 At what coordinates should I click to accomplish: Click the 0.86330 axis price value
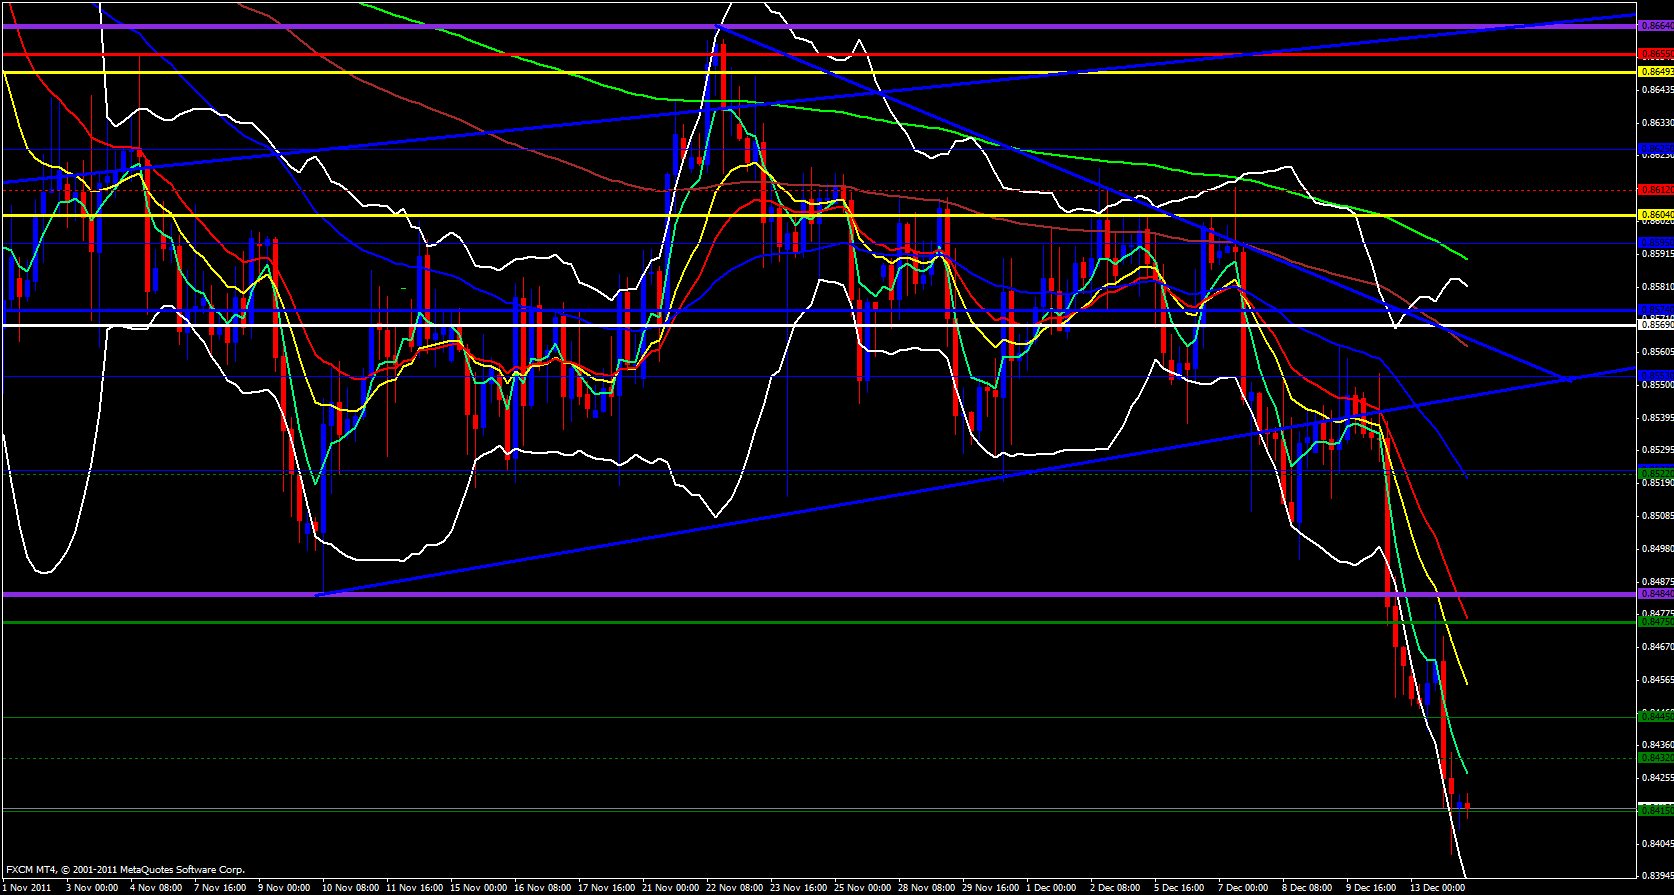pyautogui.click(x=1656, y=123)
